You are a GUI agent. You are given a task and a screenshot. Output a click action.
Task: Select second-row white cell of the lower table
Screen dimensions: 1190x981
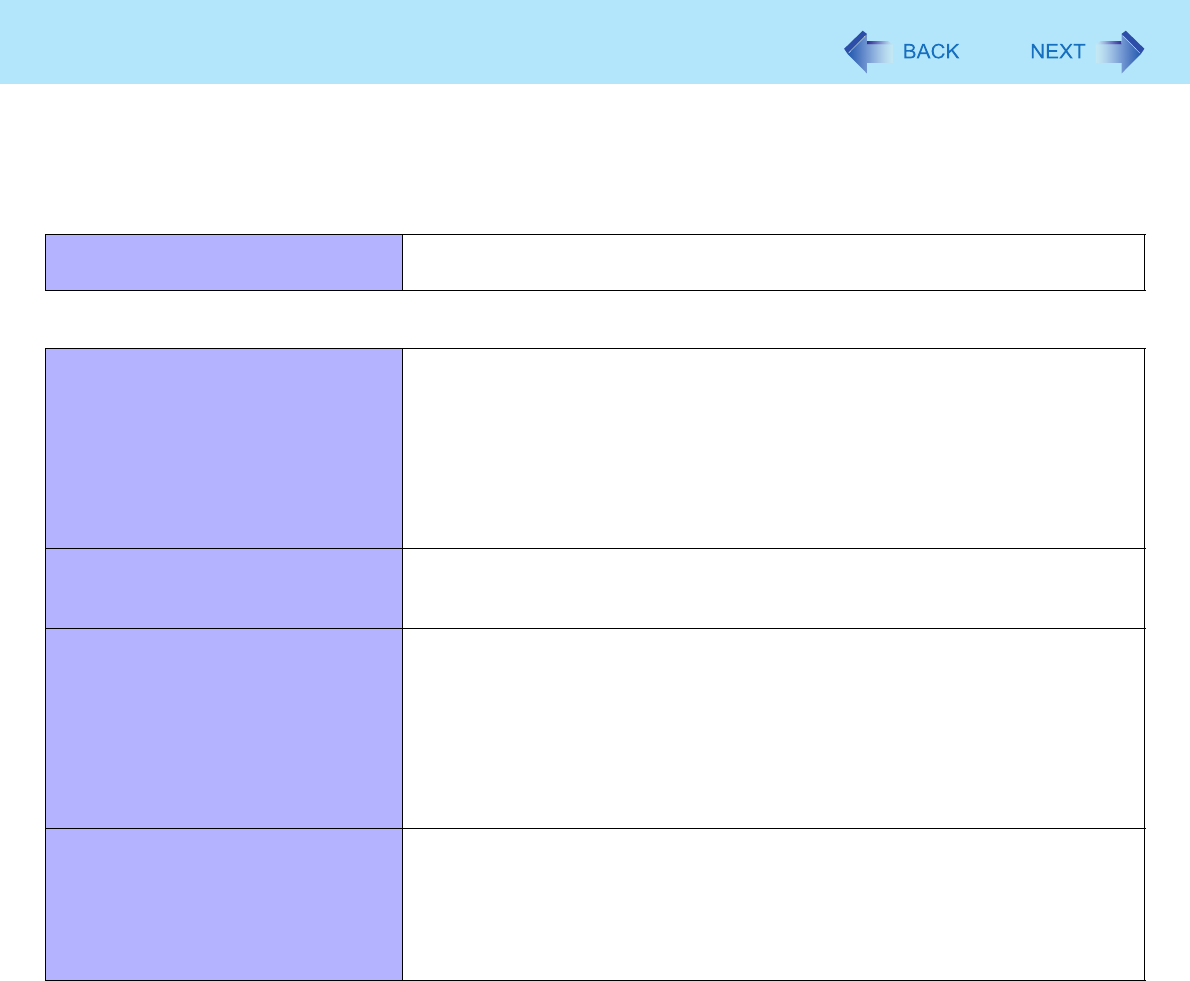772,588
